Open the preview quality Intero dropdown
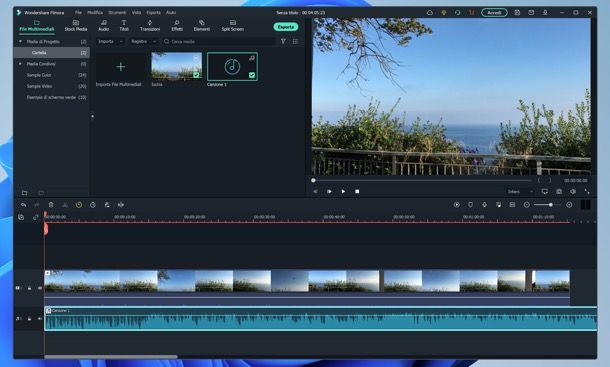The height and width of the screenshot is (367, 610). coord(520,191)
